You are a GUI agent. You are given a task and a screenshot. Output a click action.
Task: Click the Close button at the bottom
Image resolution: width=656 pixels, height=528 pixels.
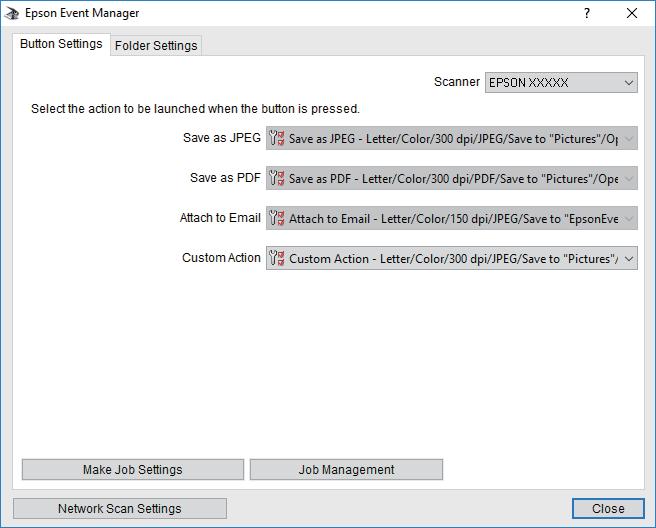click(608, 508)
